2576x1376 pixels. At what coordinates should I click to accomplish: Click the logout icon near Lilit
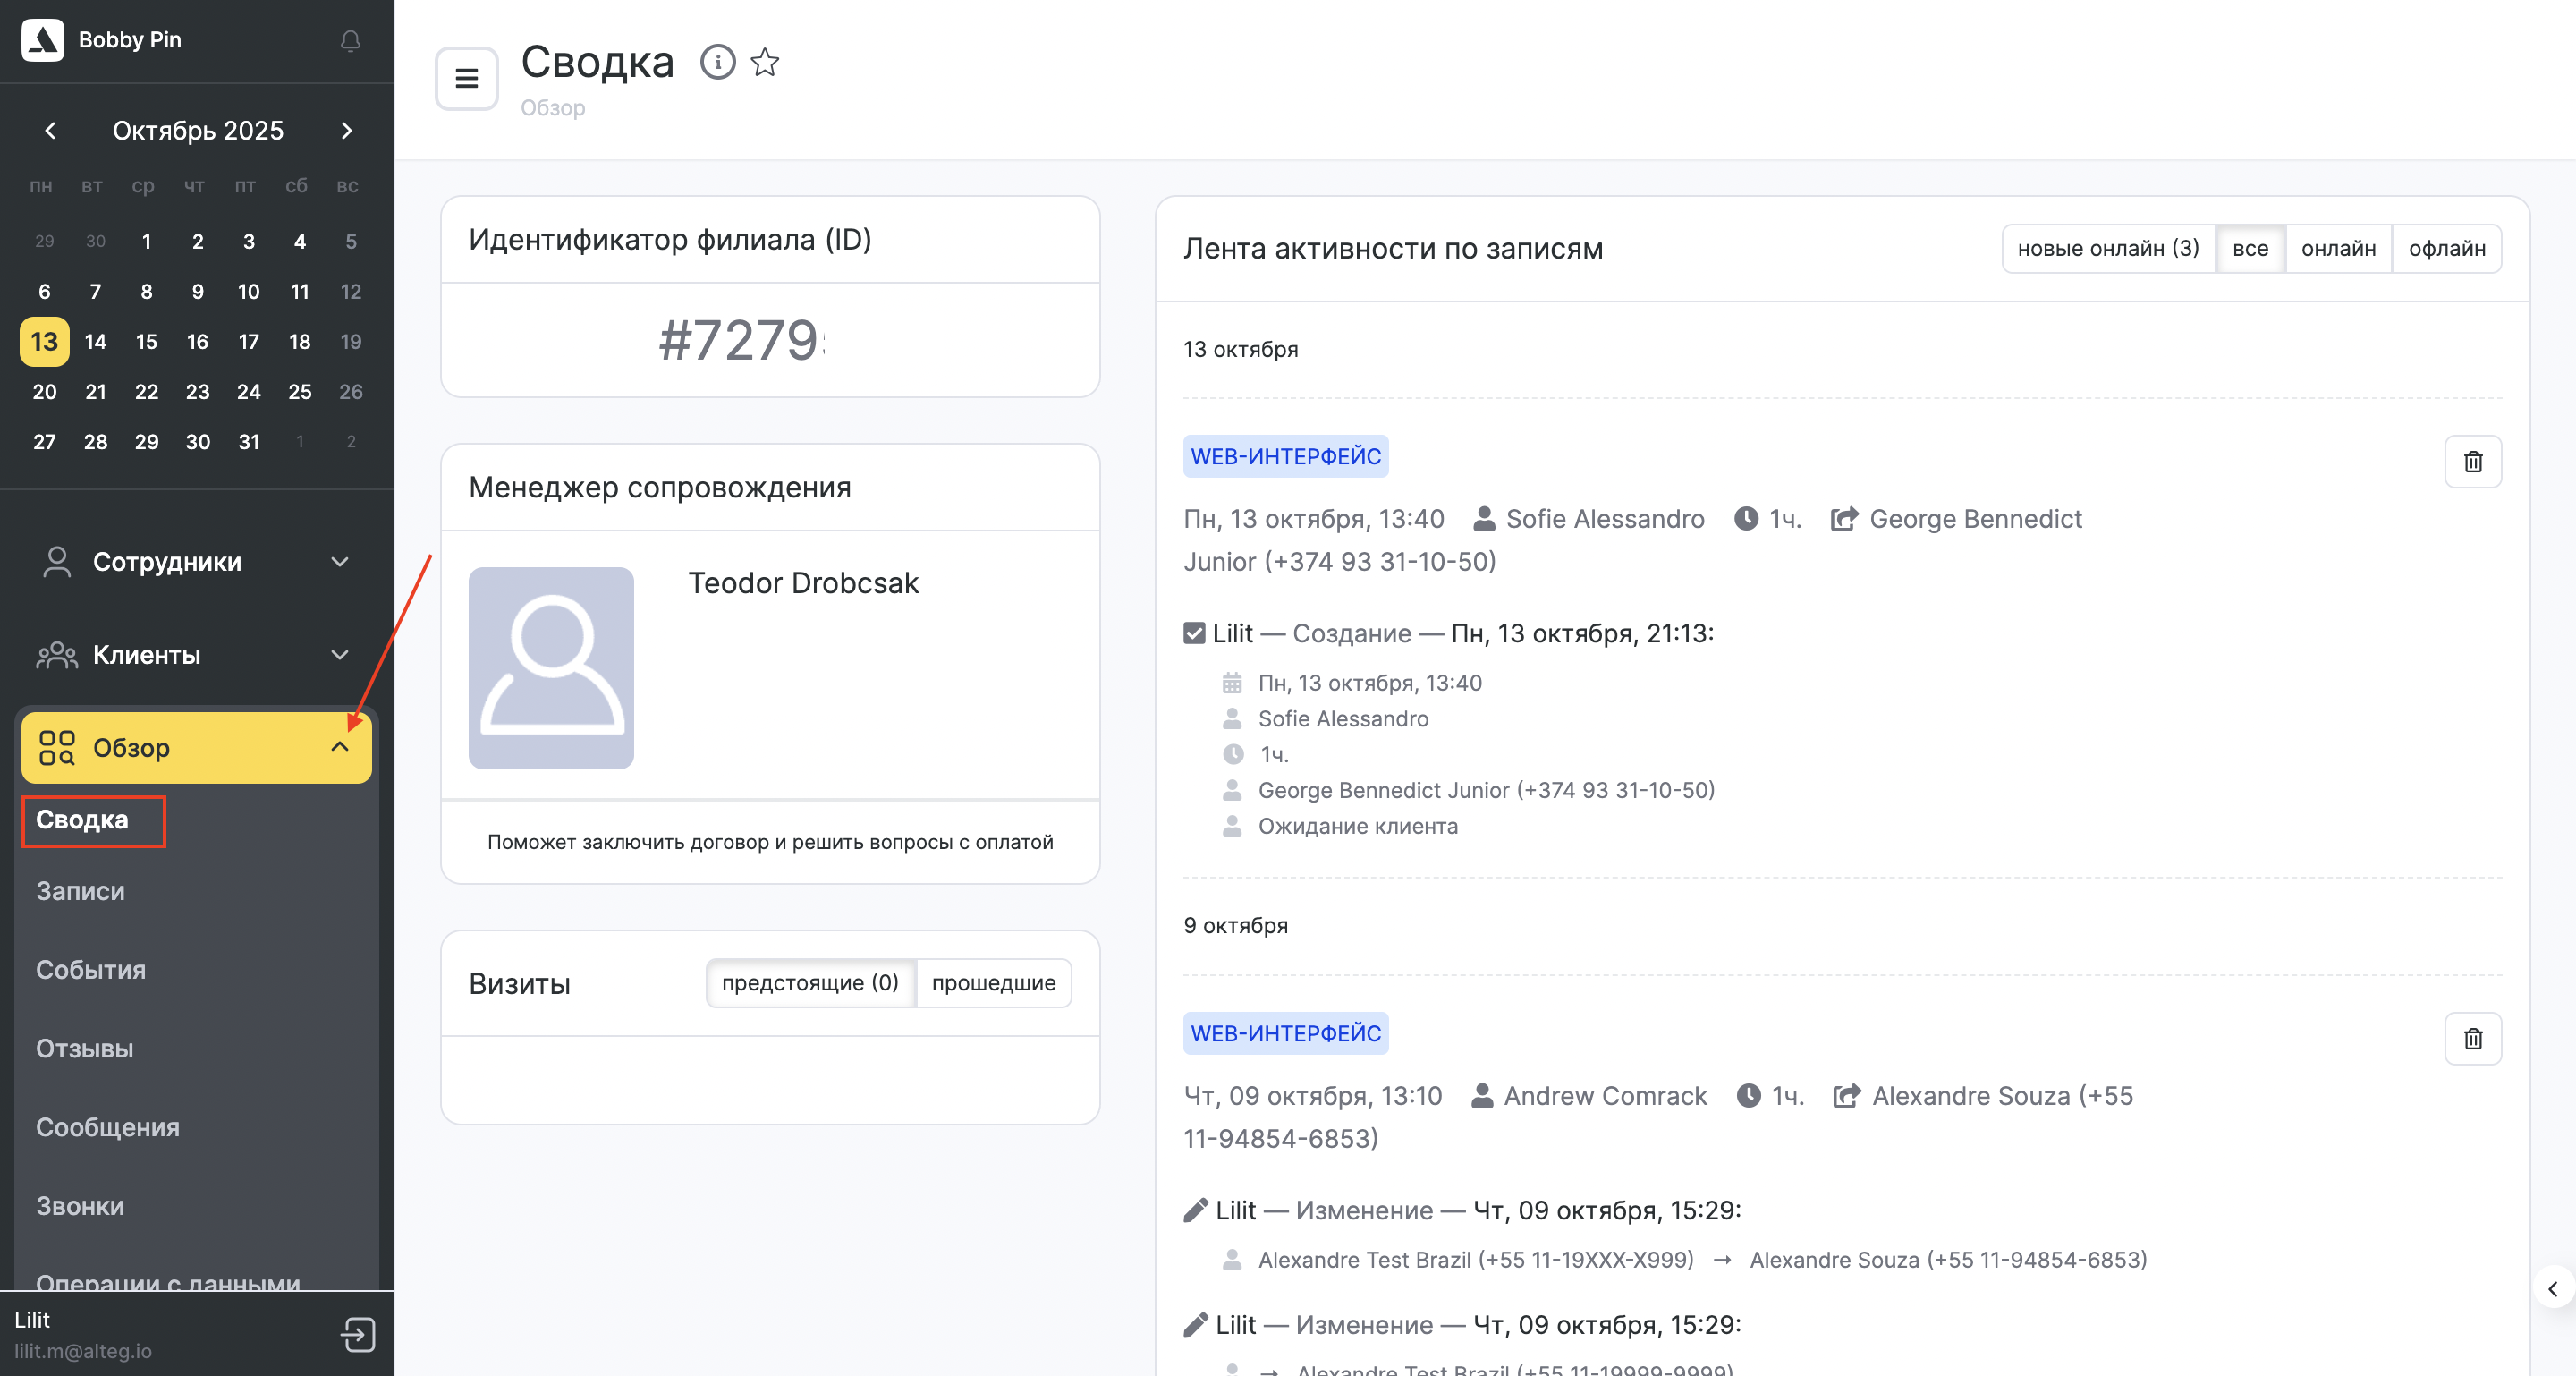pyautogui.click(x=357, y=1334)
